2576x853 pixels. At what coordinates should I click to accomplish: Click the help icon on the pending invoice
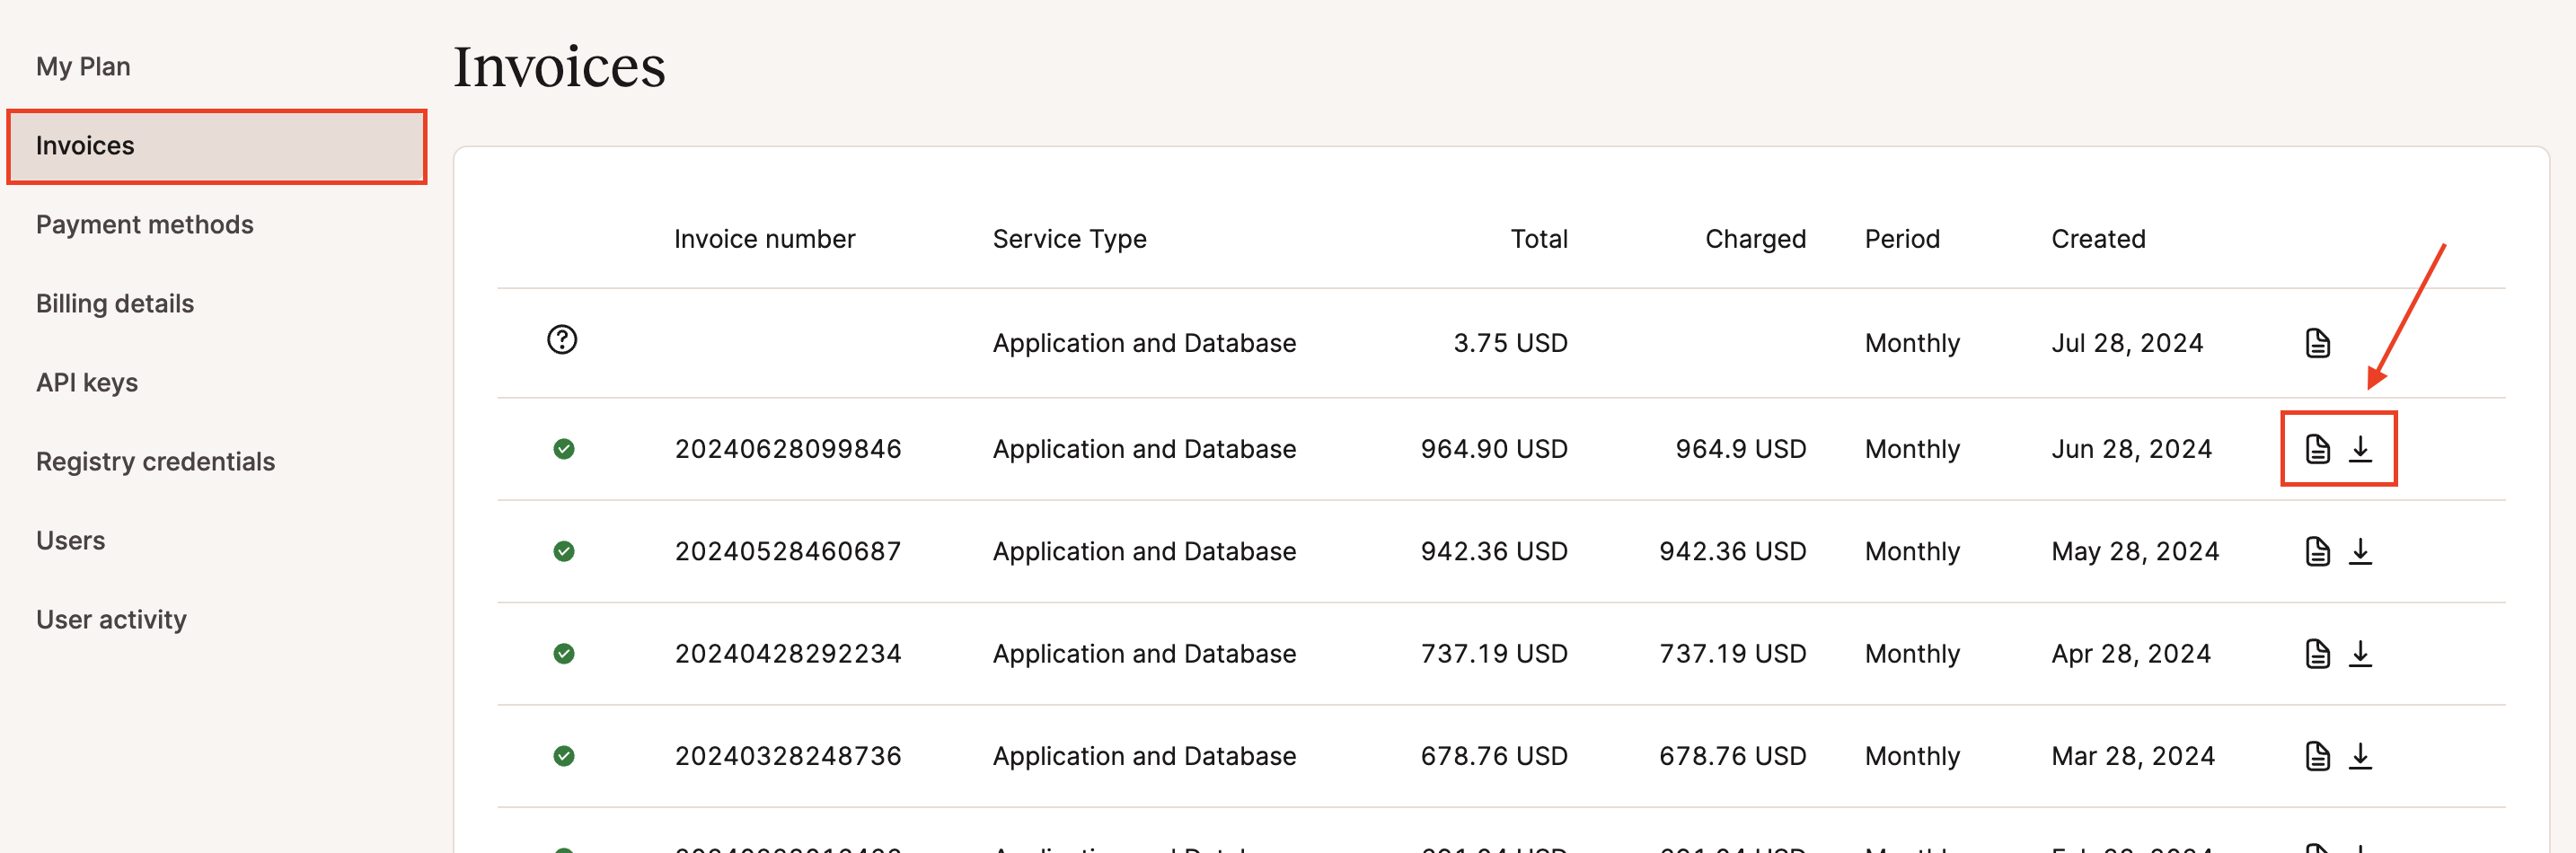[x=561, y=340]
